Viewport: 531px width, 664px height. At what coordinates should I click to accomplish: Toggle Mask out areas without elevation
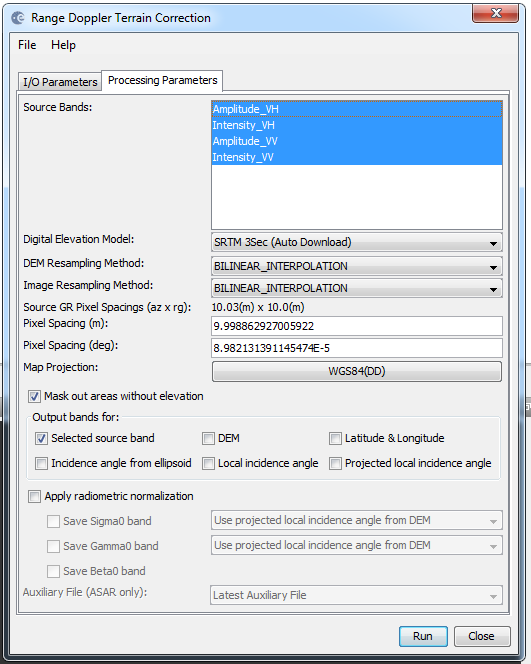[34, 397]
